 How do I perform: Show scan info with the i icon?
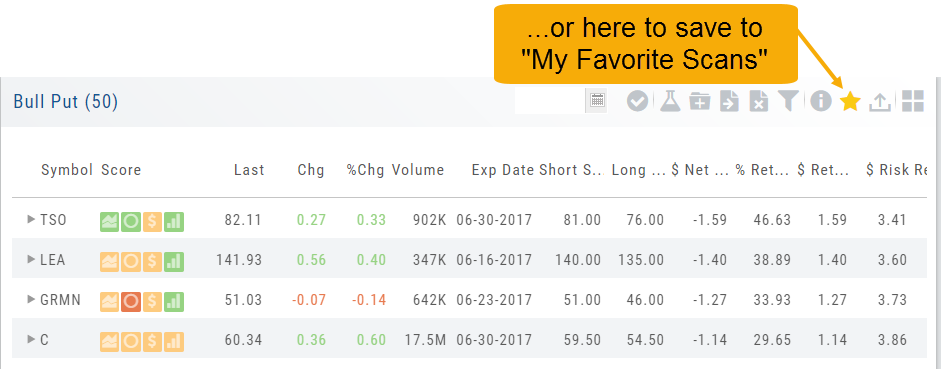(820, 101)
